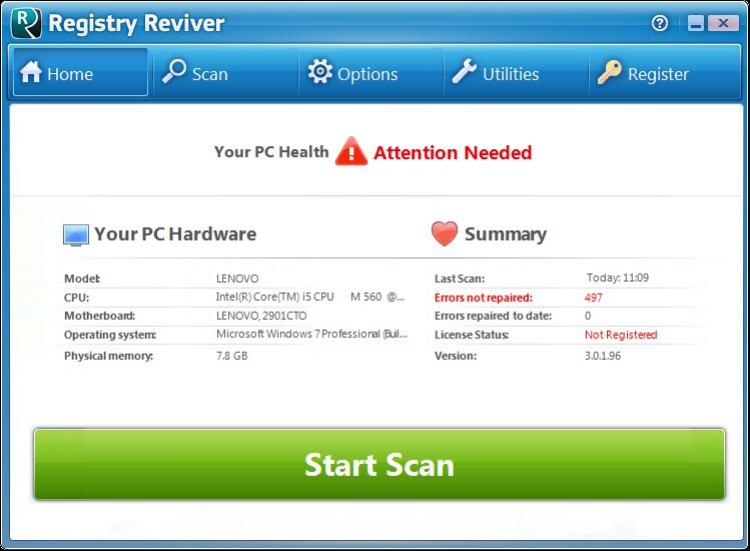
Task: Click the Errors not repaired label
Action: click(483, 298)
